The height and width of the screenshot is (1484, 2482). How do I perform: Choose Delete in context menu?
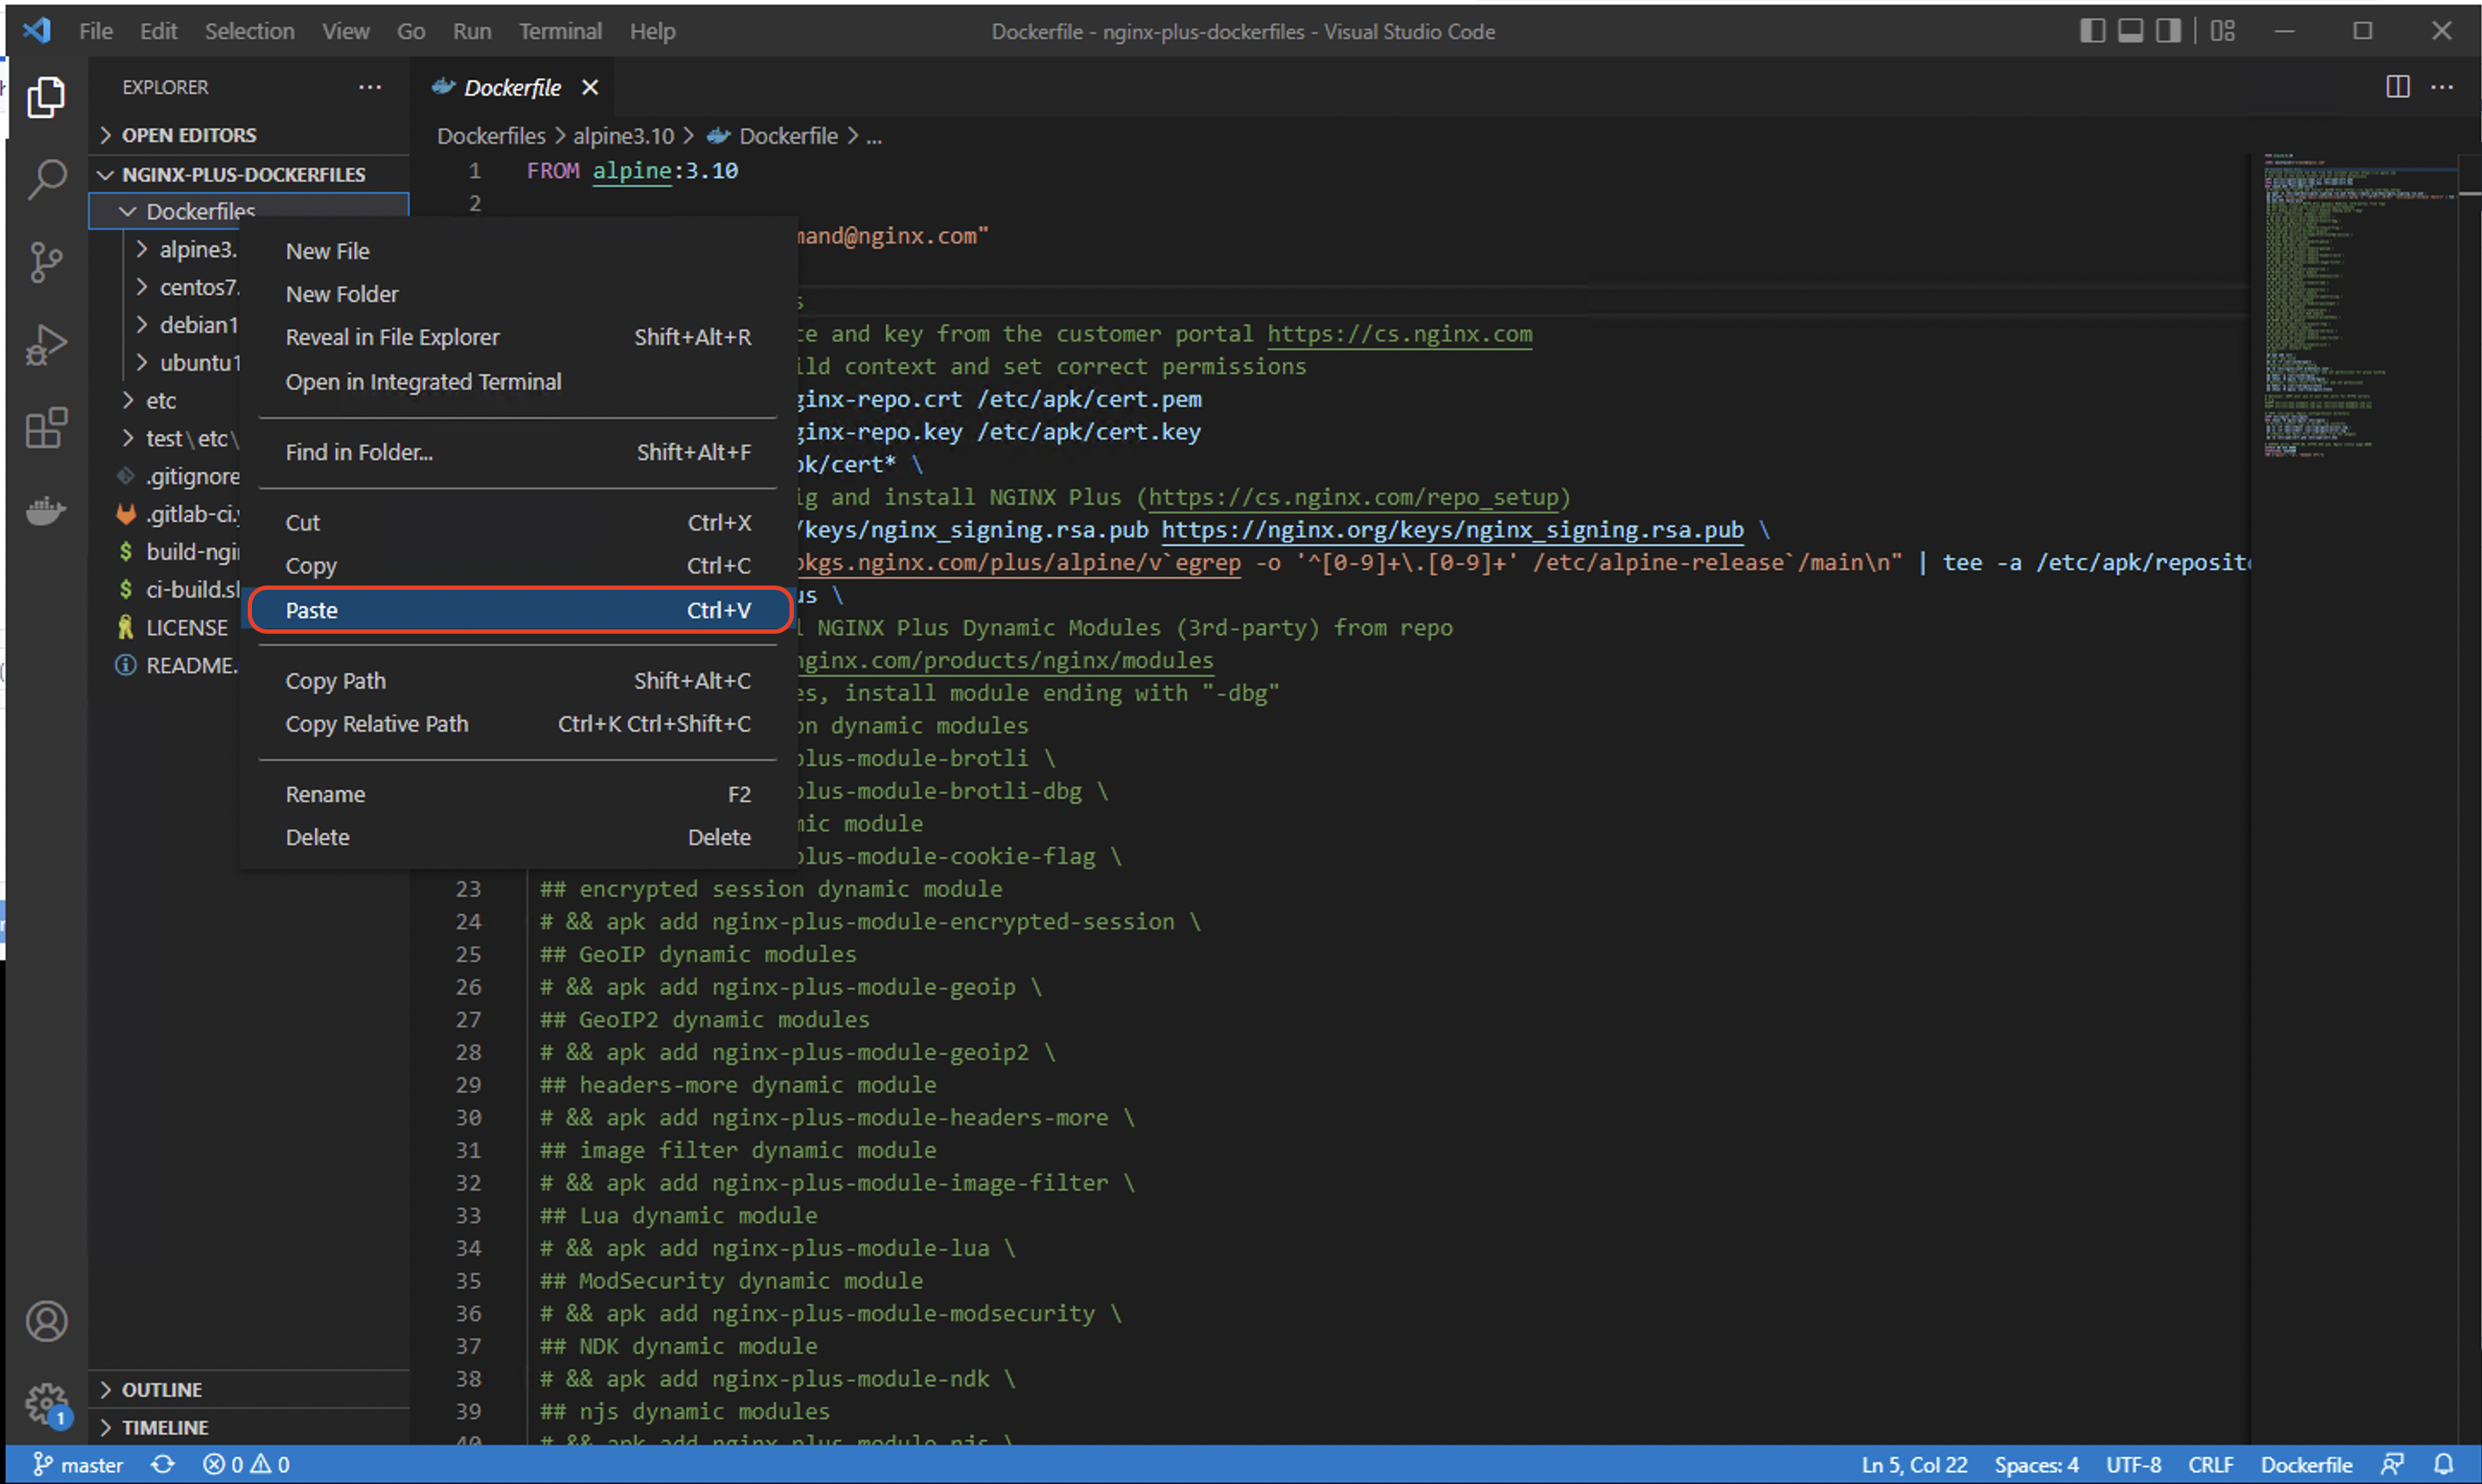[x=518, y=837]
